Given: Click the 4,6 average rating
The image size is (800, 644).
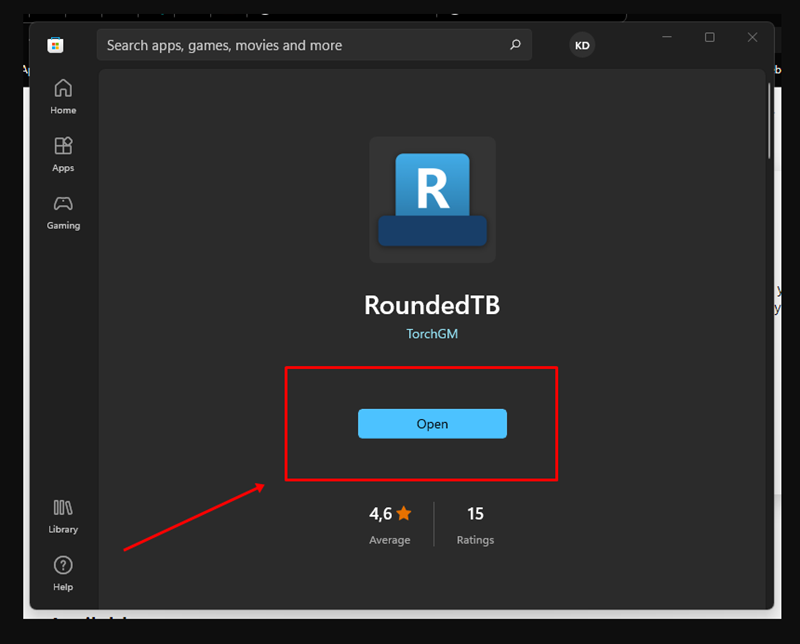Looking at the screenshot, I should point(390,525).
